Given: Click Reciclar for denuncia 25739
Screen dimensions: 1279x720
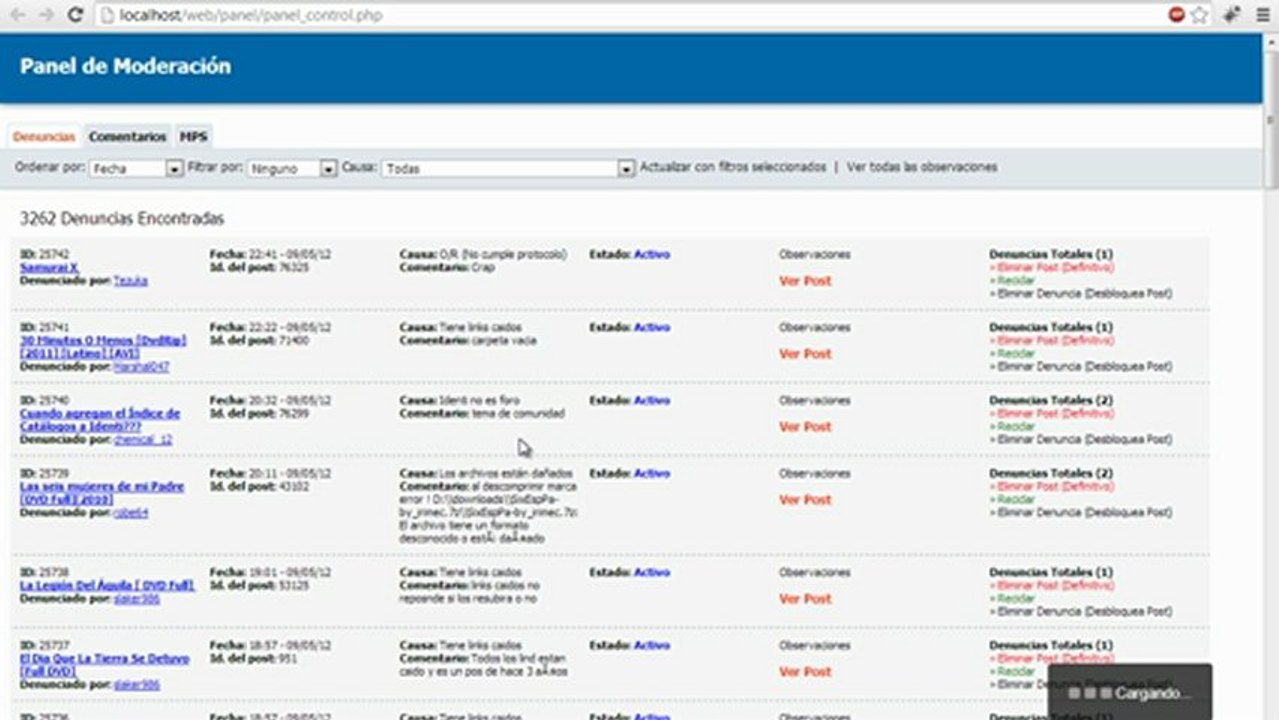Looking at the screenshot, I should (x=1015, y=500).
